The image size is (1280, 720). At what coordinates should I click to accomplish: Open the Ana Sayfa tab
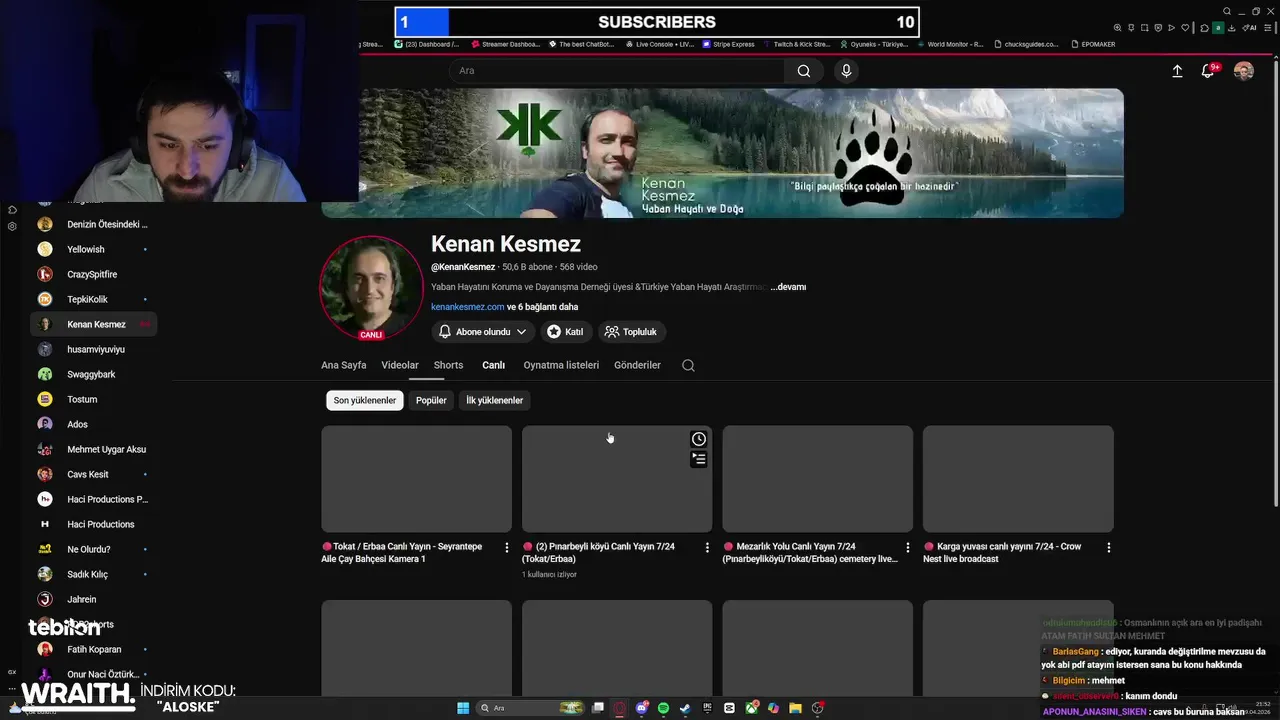pyautogui.click(x=343, y=365)
